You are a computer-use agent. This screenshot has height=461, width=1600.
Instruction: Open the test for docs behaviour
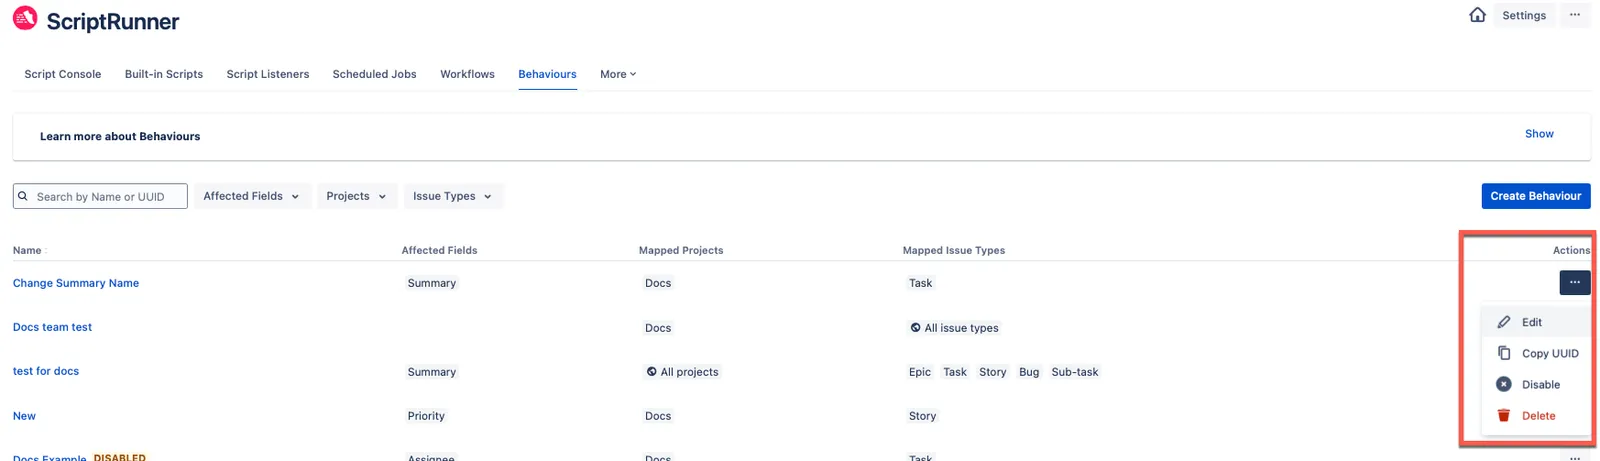46,371
